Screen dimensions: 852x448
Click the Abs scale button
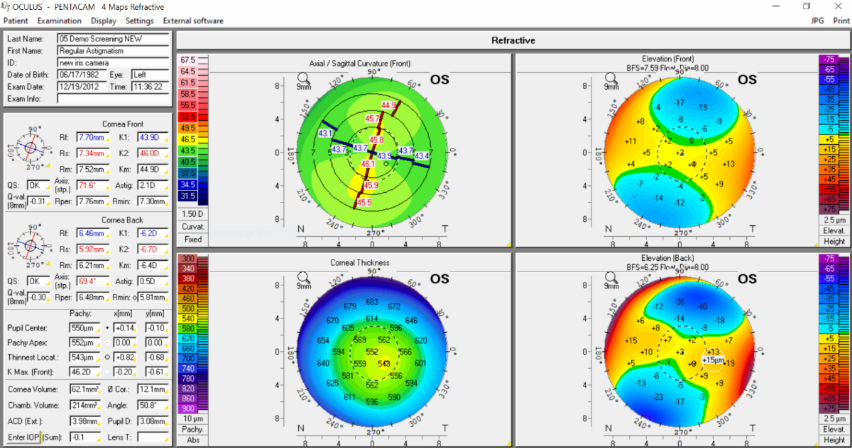pyautogui.click(x=192, y=440)
